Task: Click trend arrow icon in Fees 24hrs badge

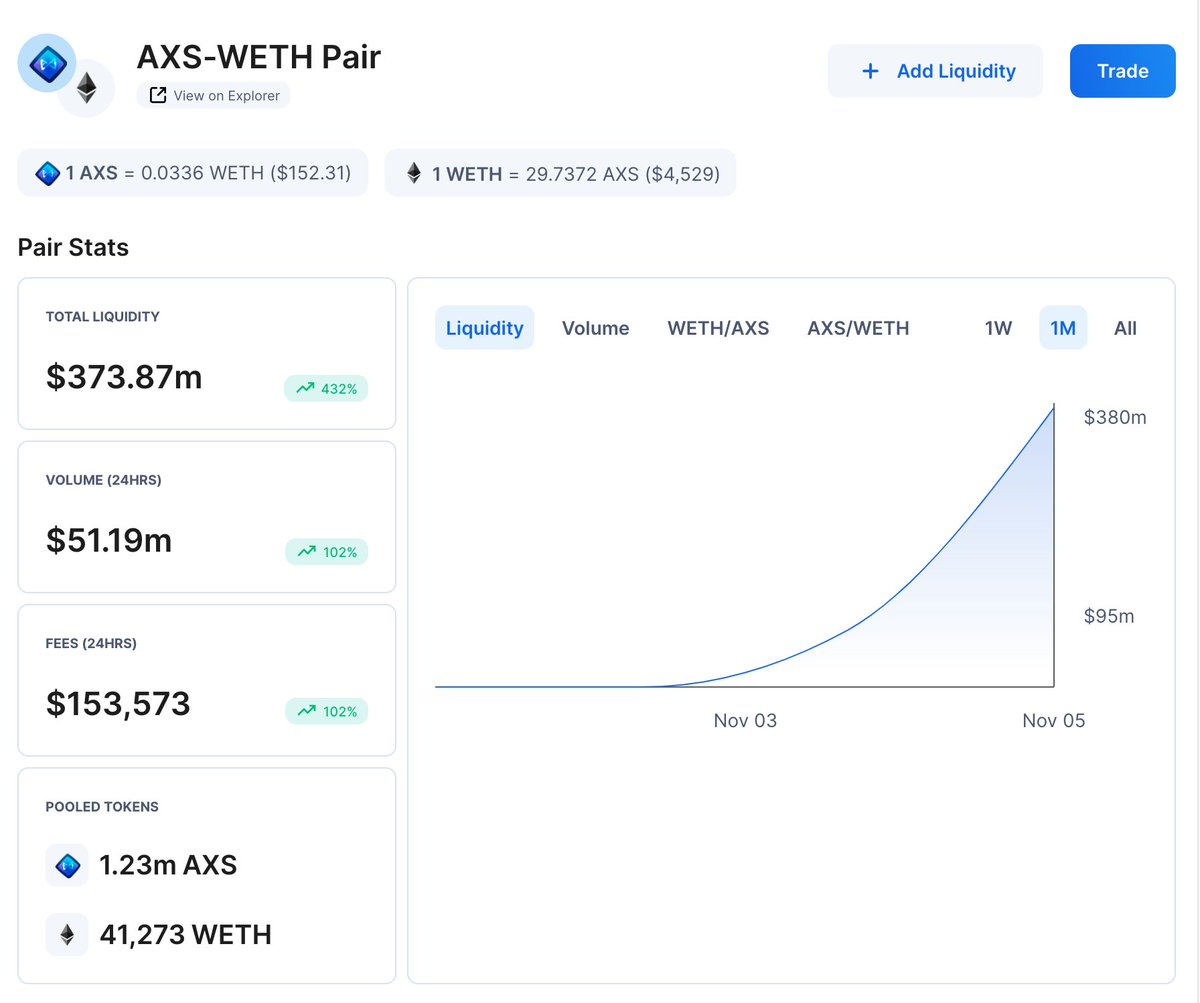Action: (x=305, y=711)
